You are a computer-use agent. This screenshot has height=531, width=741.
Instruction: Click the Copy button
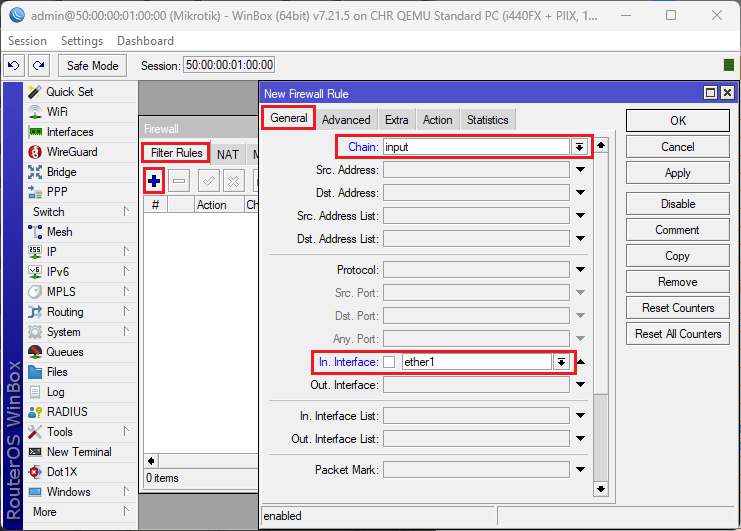point(678,256)
